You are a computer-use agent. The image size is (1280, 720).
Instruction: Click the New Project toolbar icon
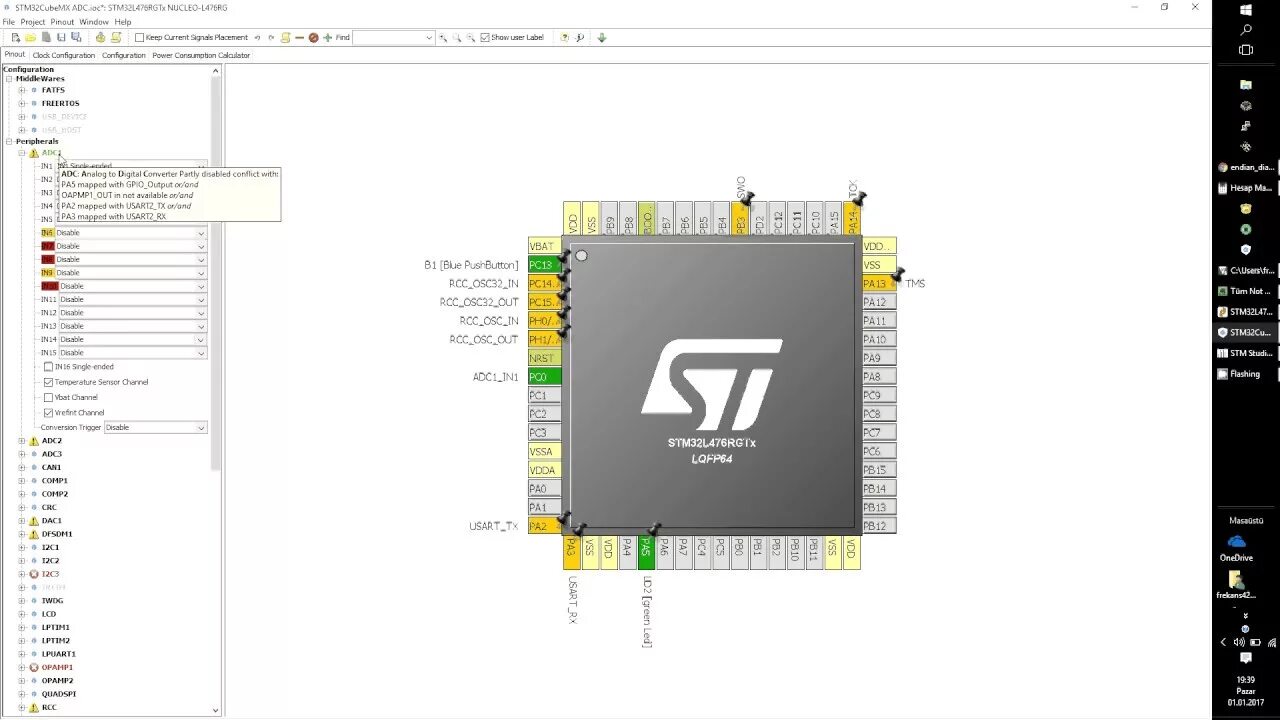[15, 37]
